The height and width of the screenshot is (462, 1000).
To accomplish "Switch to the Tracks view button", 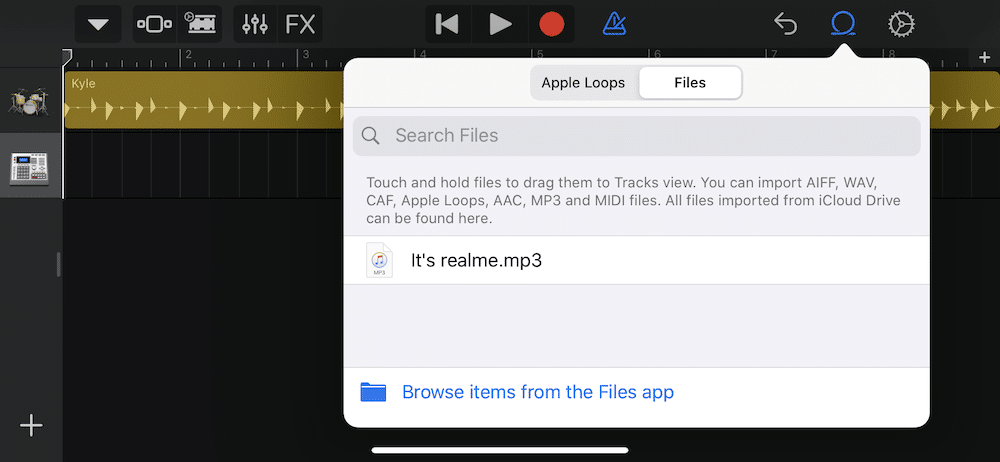I will (153, 24).
